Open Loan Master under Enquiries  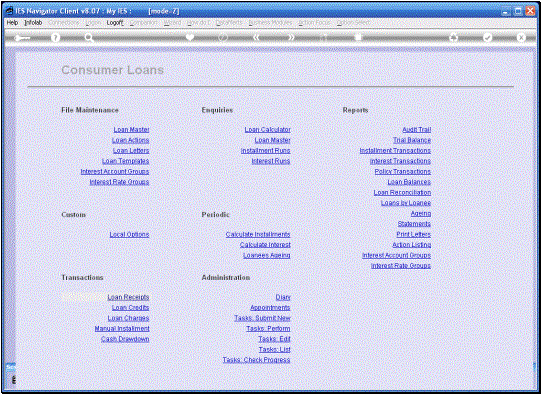273,140
